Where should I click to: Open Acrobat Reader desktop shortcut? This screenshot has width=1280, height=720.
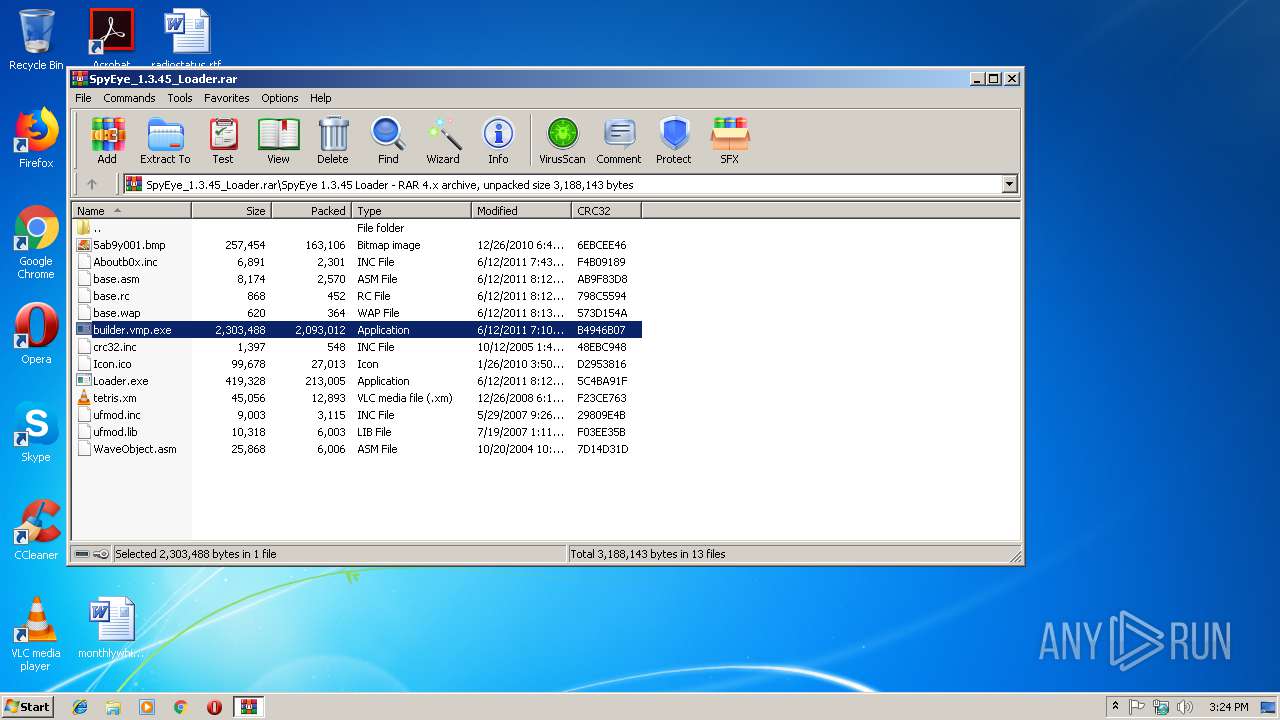click(111, 38)
